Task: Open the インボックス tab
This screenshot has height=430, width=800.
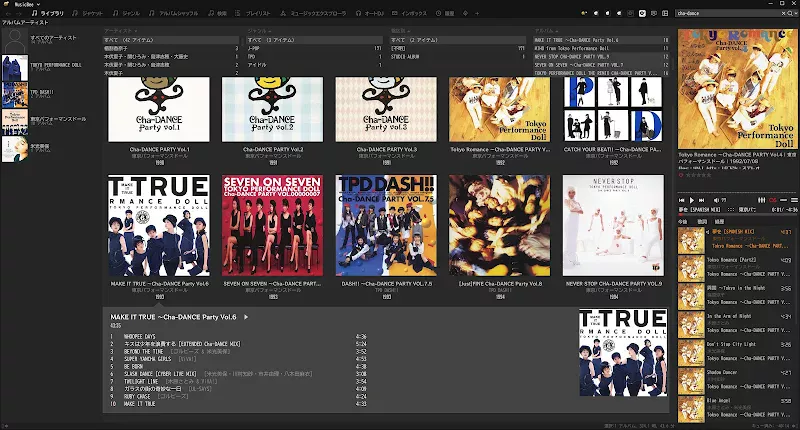Action: coord(410,13)
